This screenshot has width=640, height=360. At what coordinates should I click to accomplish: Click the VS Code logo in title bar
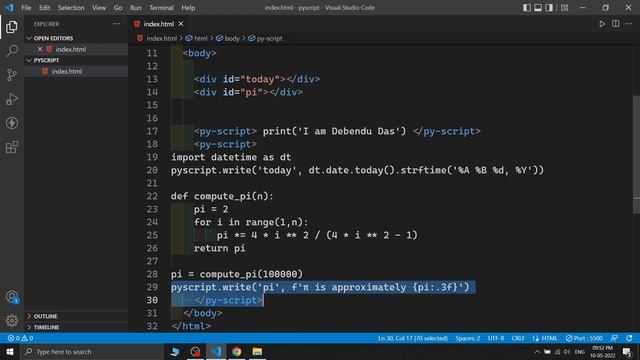coord(9,8)
